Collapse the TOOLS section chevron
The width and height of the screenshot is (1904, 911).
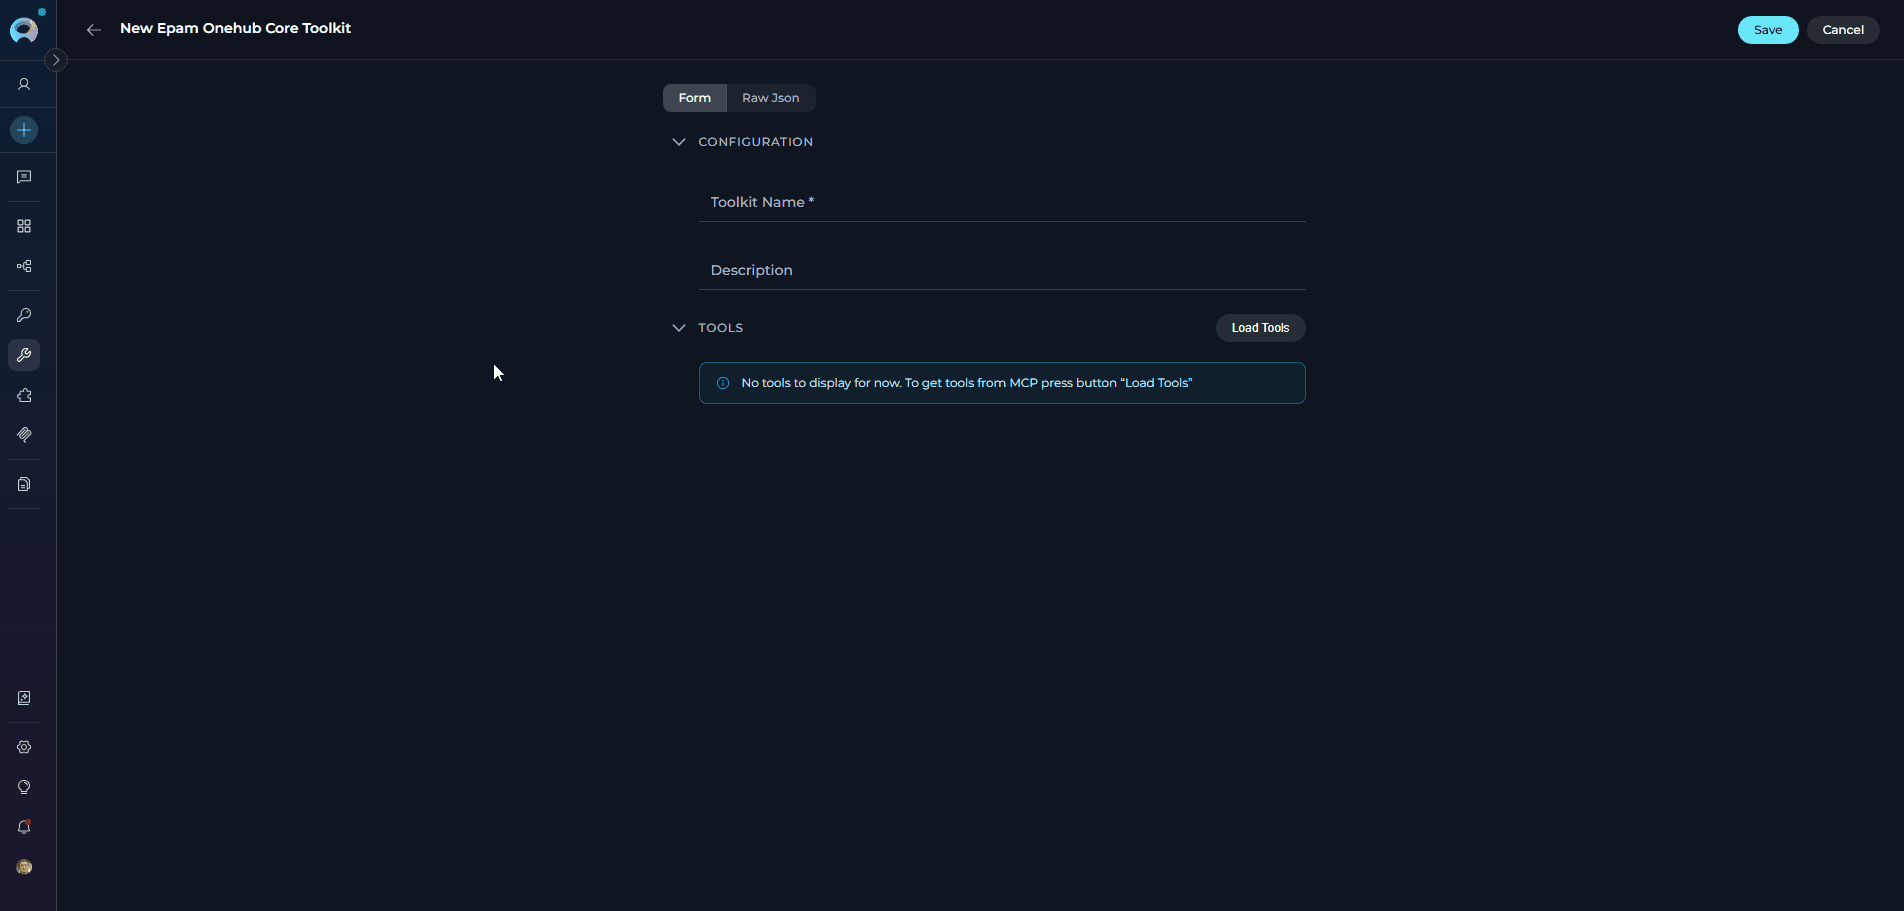[x=679, y=328]
